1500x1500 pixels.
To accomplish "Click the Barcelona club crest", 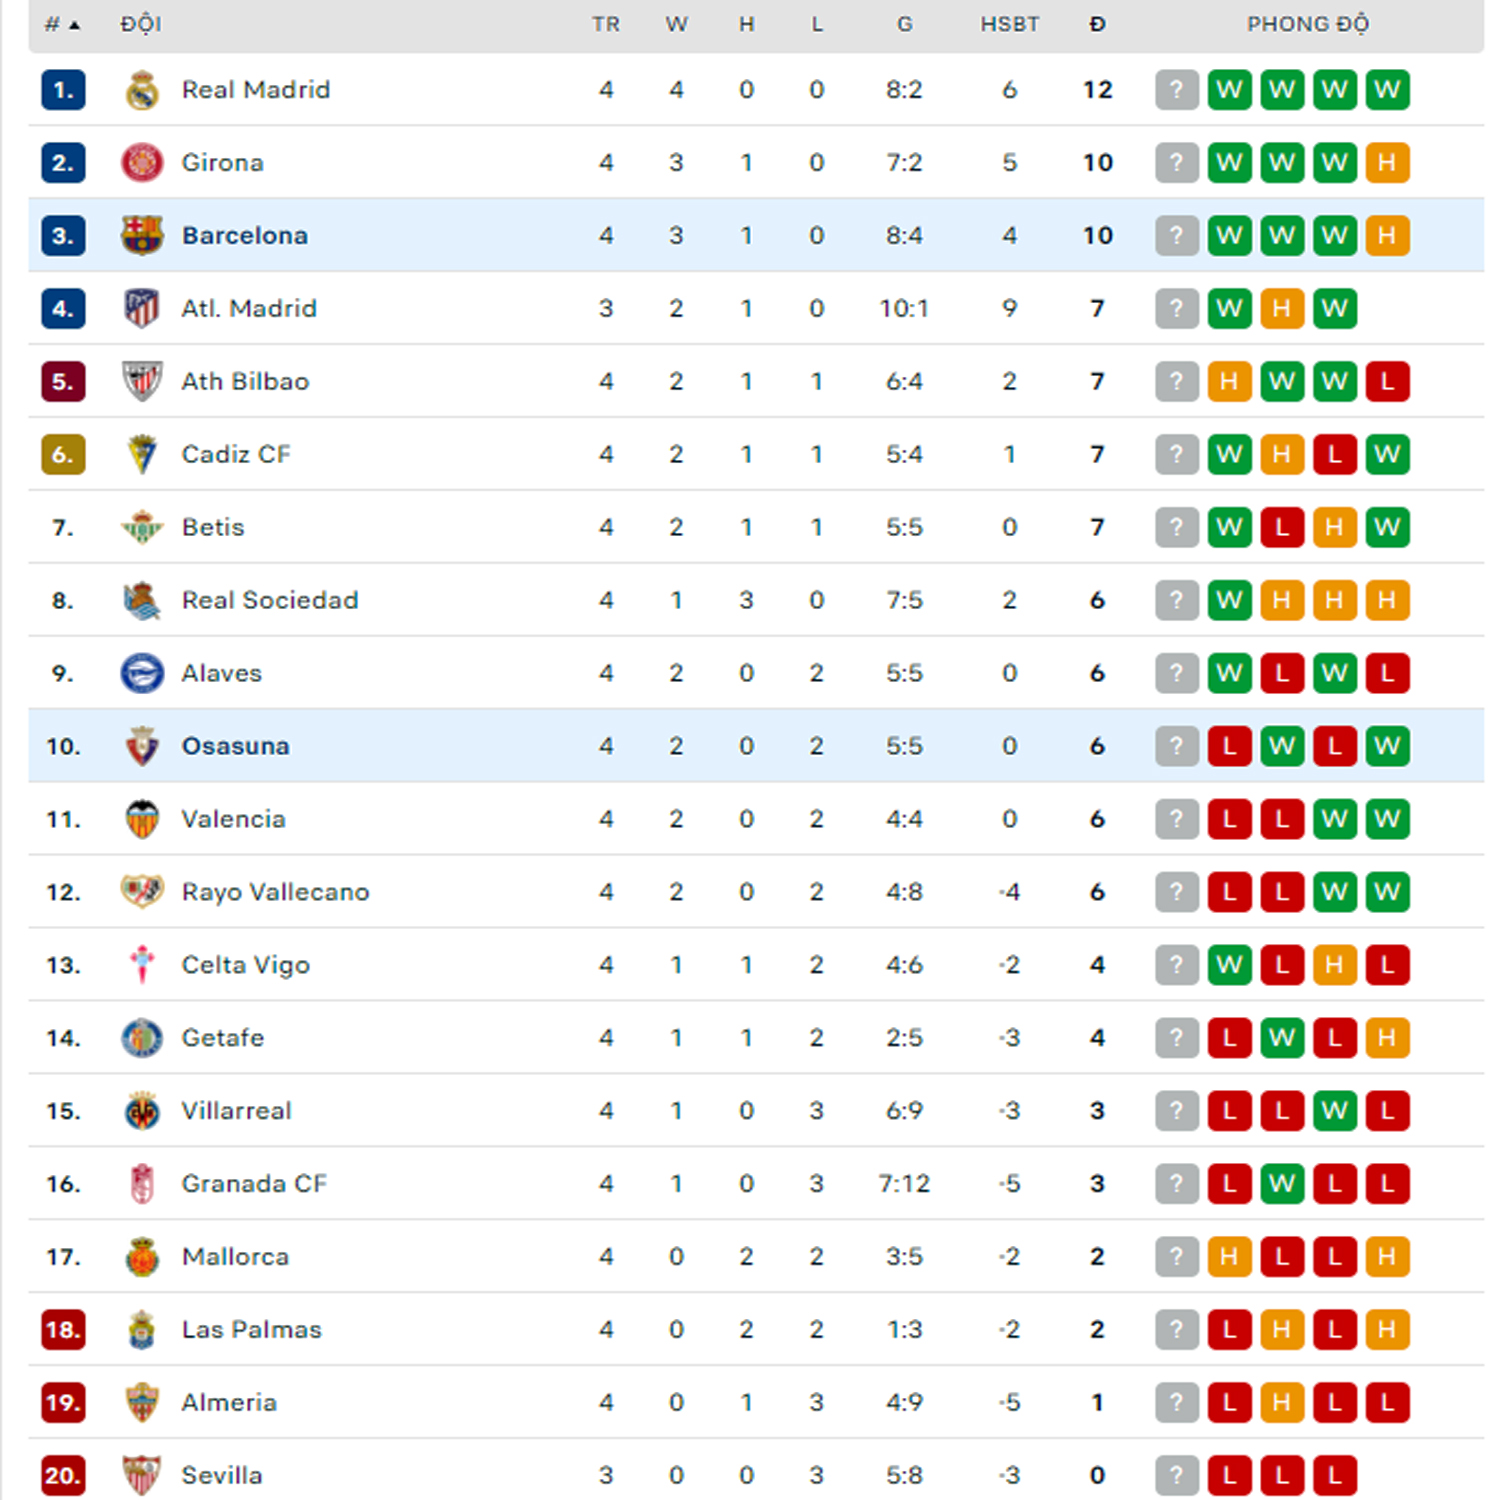I will 142,236.
